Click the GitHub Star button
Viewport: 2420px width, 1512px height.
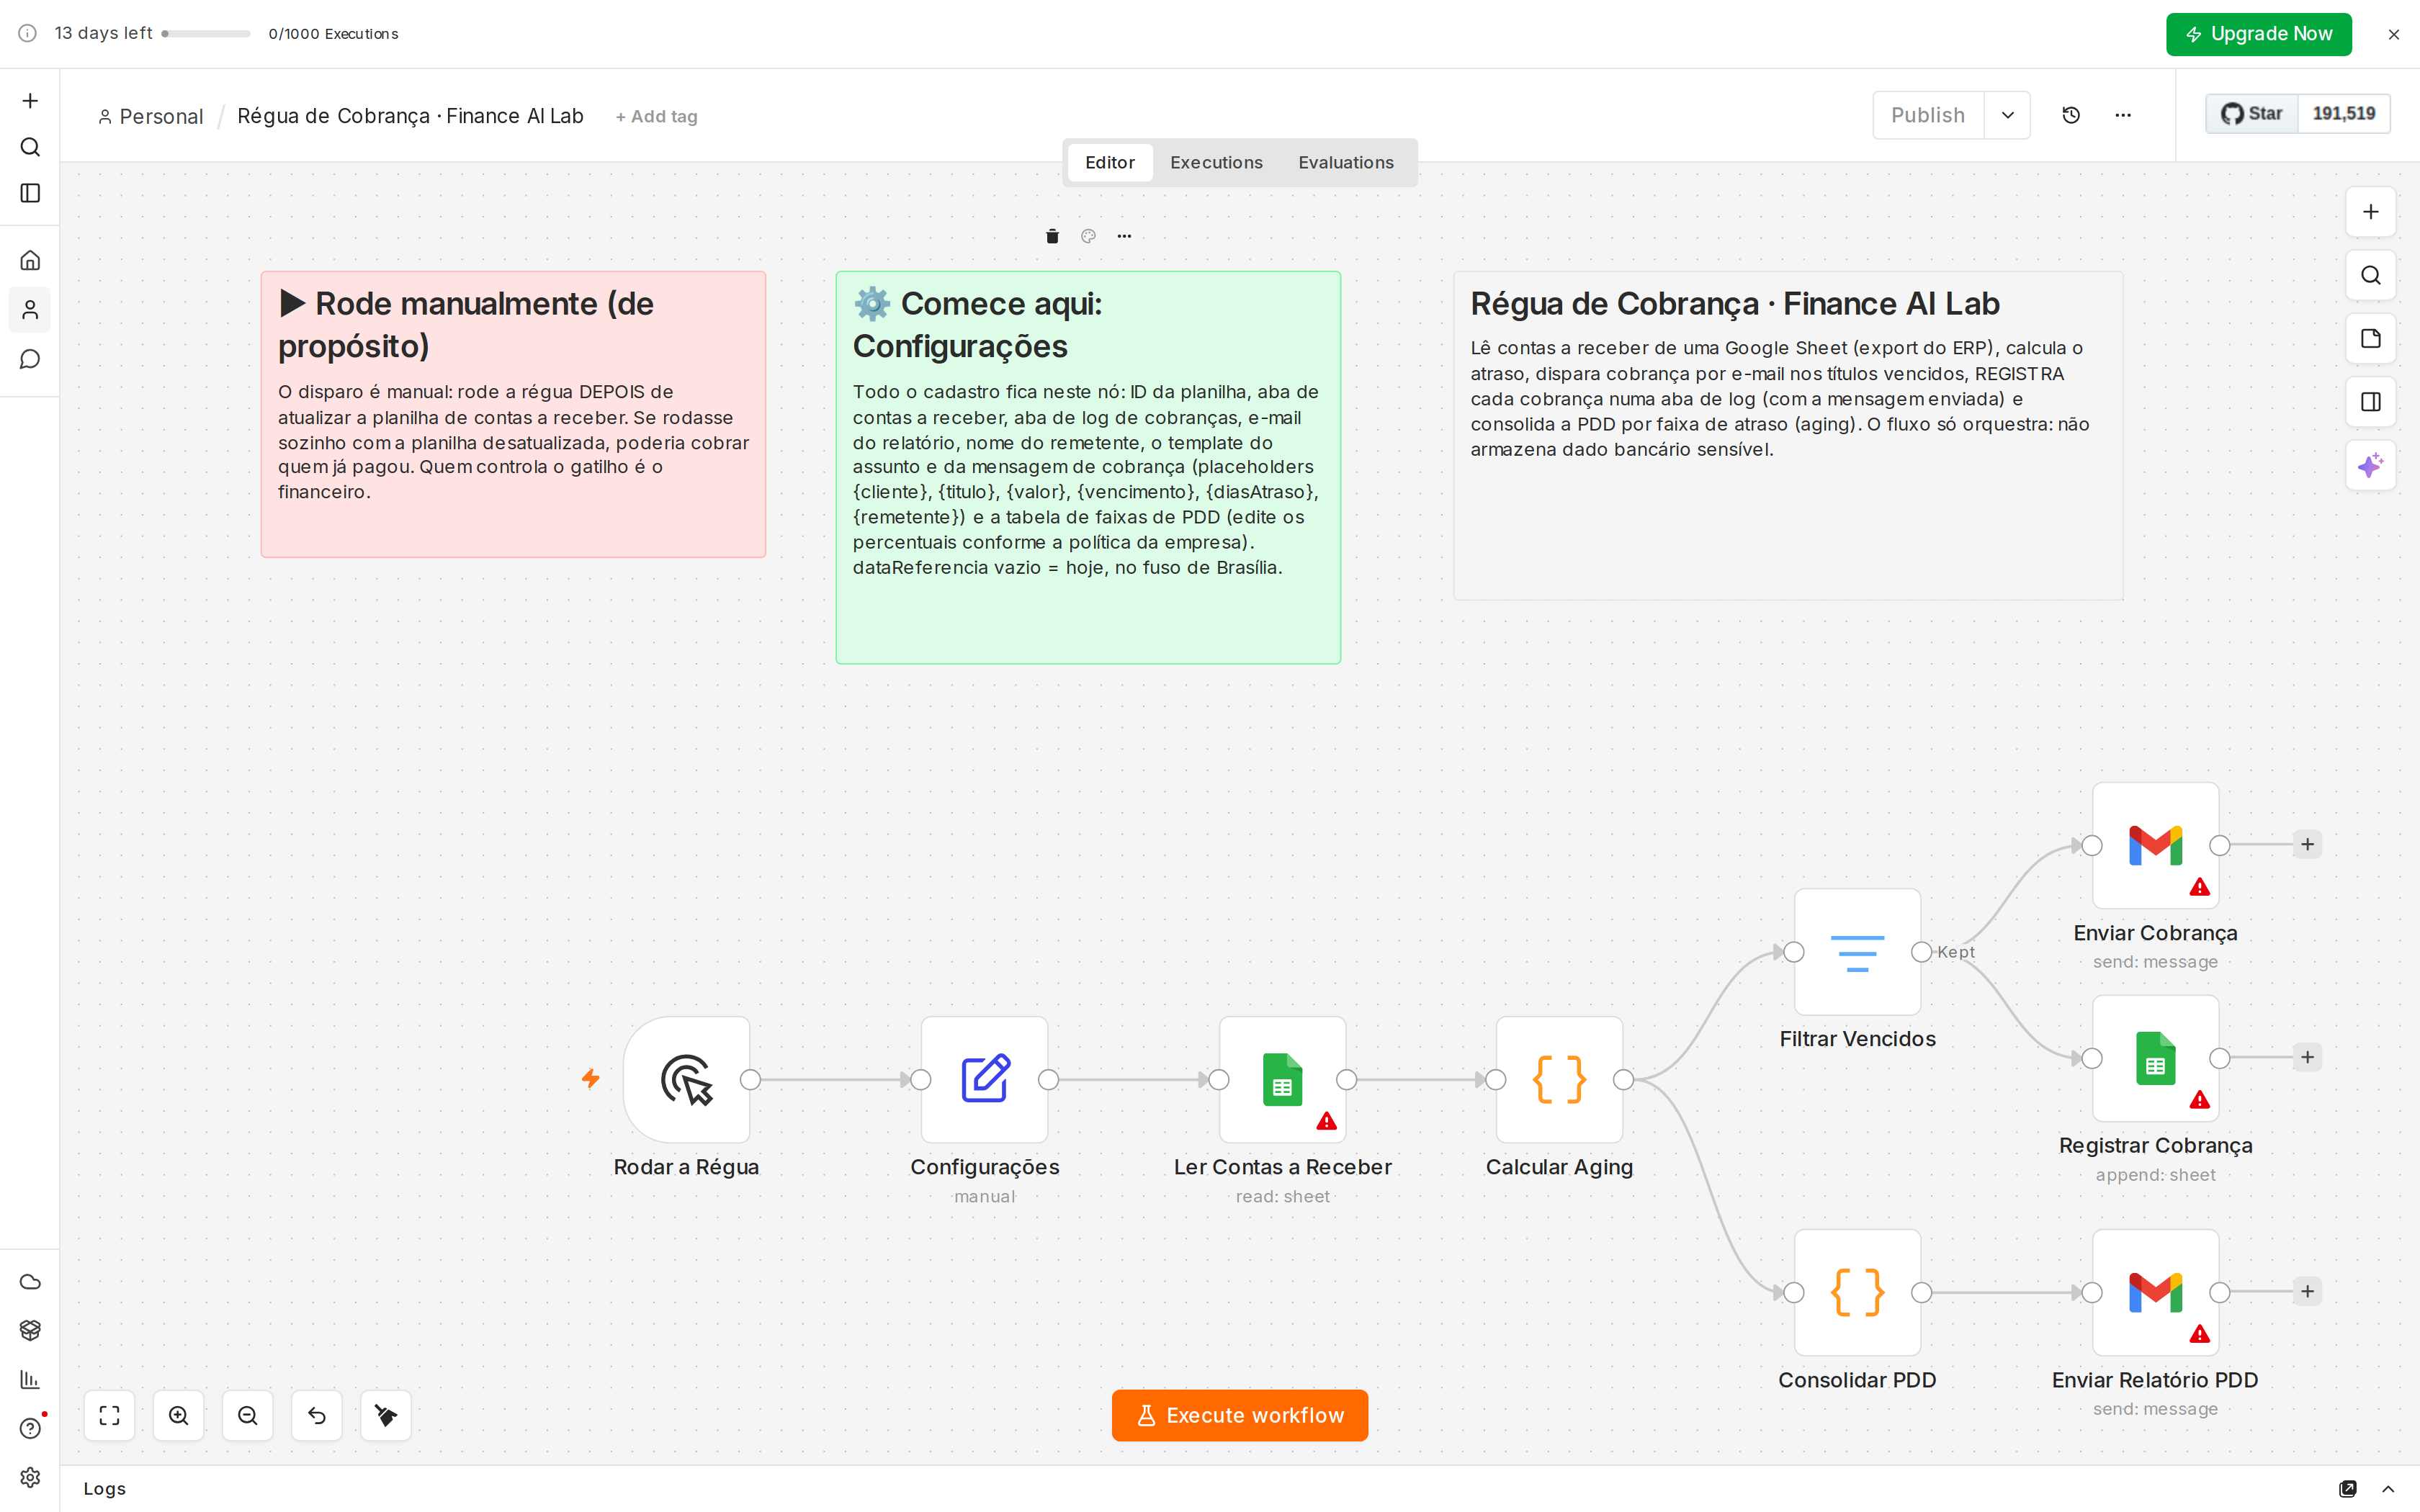pyautogui.click(x=2252, y=114)
